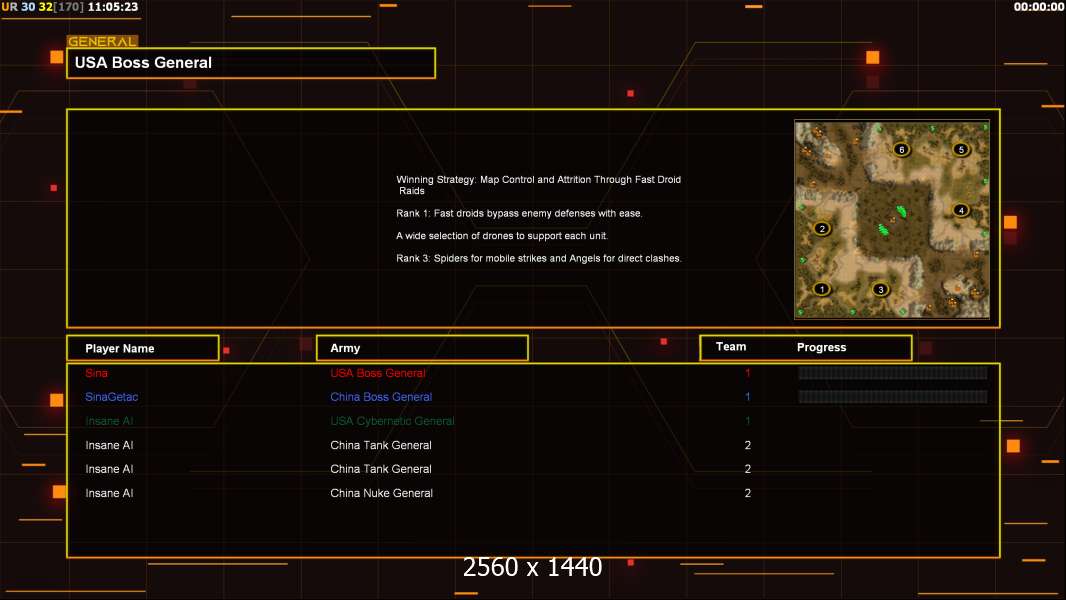Click the Team column header
This screenshot has height=600, width=1066.
[x=731, y=347]
